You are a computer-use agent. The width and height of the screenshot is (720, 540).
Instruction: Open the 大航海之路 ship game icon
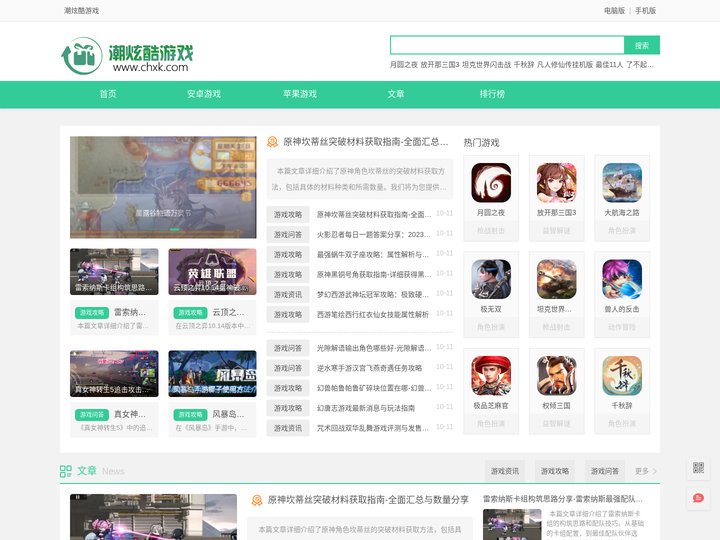(x=622, y=182)
